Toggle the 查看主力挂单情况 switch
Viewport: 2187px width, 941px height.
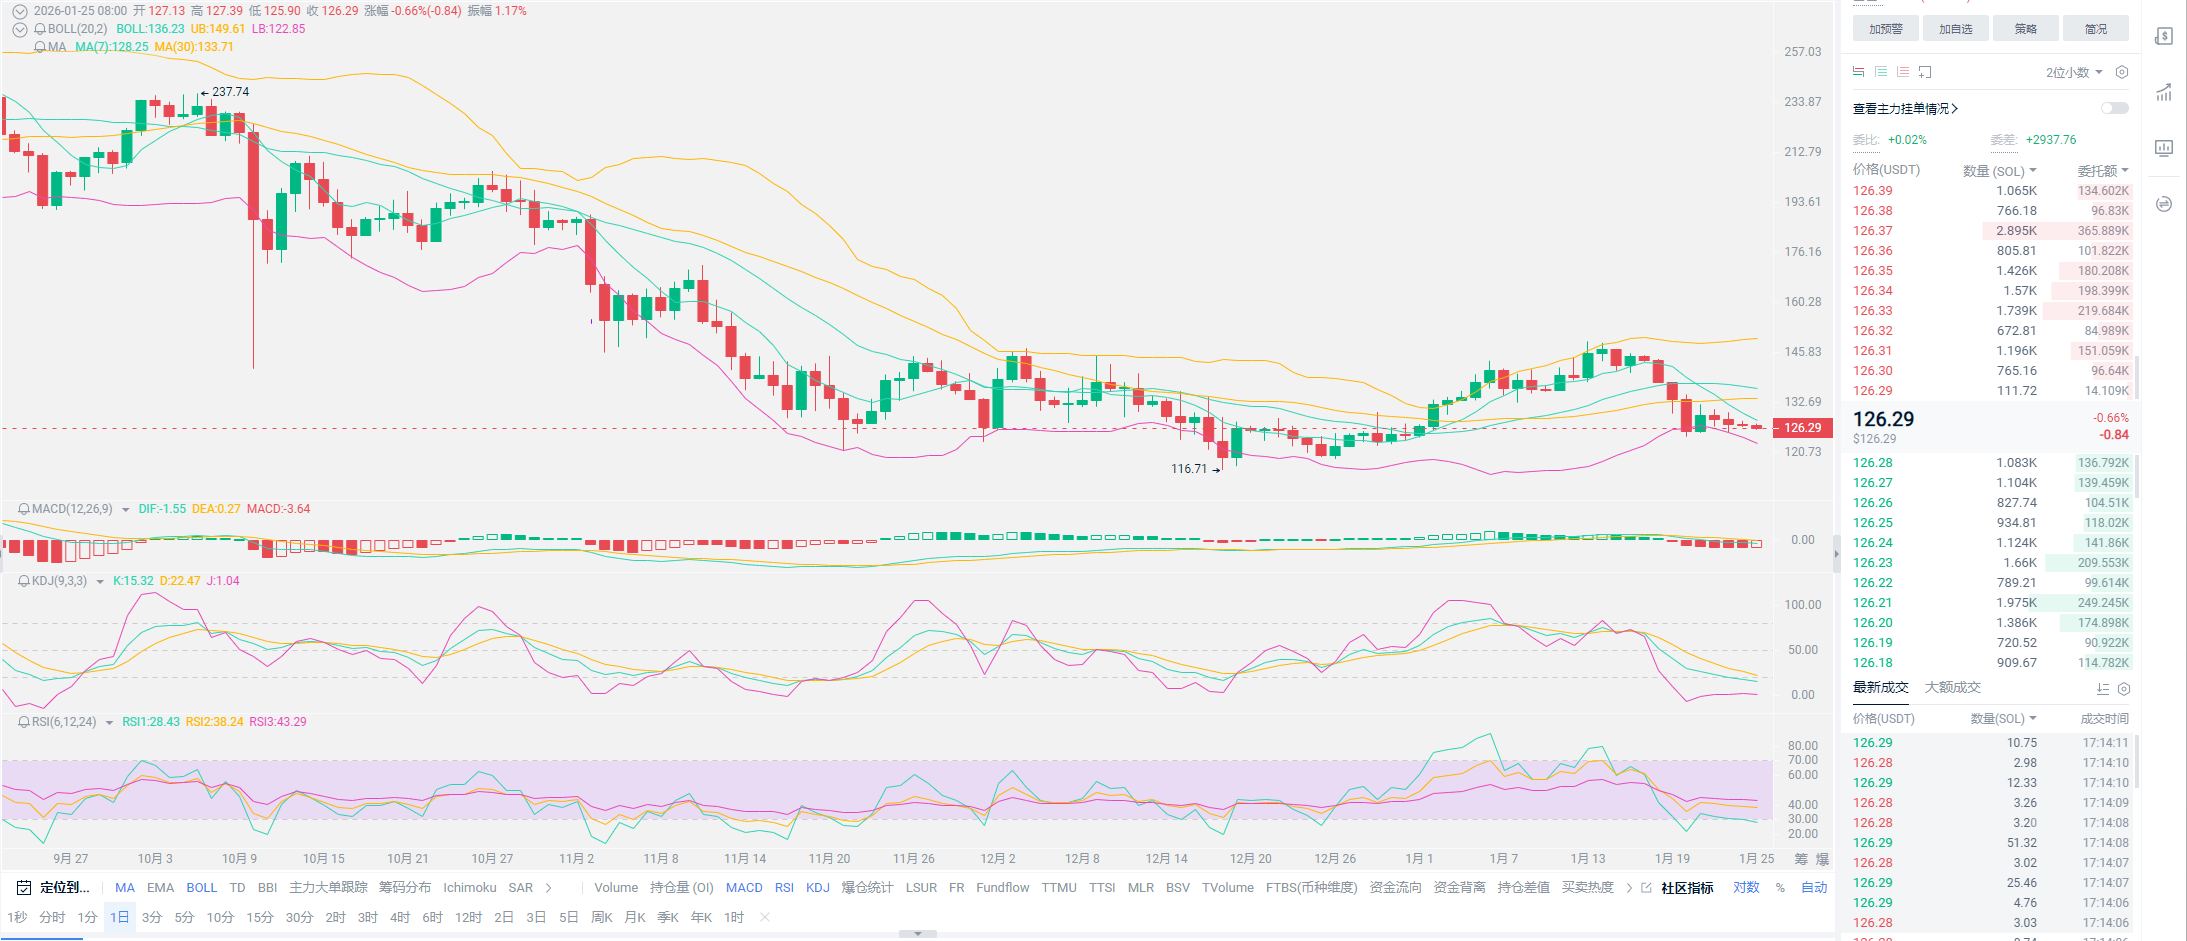click(2114, 108)
